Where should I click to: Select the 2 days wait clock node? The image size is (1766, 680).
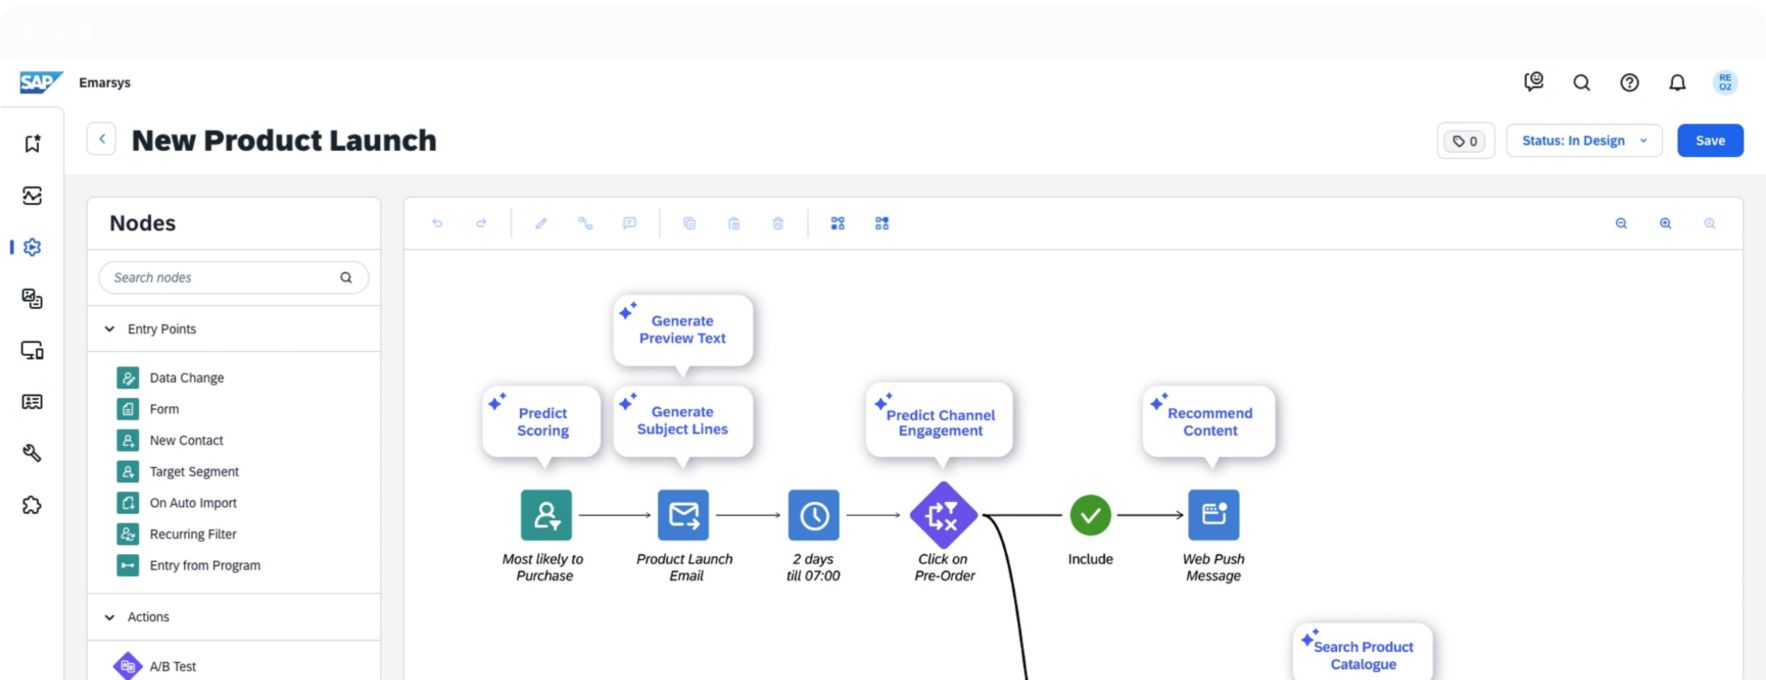pos(813,515)
